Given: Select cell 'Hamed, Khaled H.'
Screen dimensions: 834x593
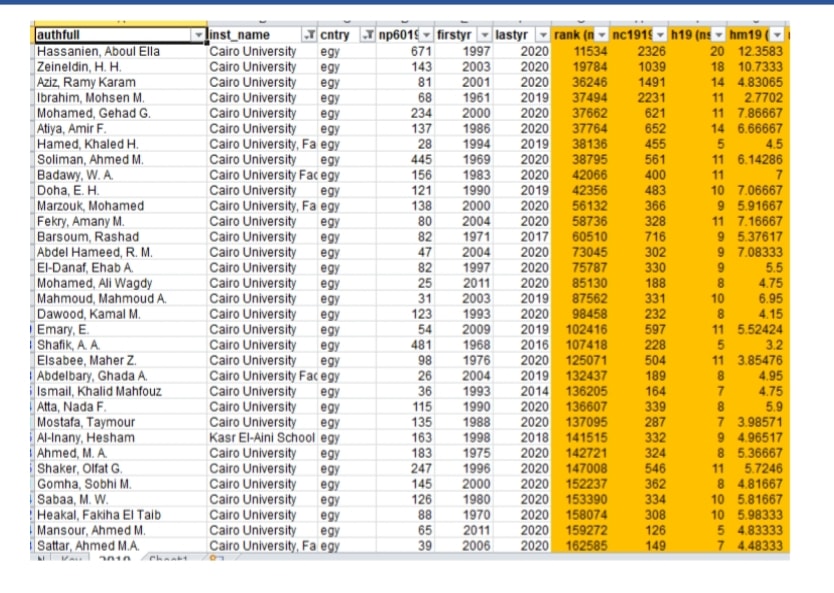Looking at the screenshot, I should point(120,144).
